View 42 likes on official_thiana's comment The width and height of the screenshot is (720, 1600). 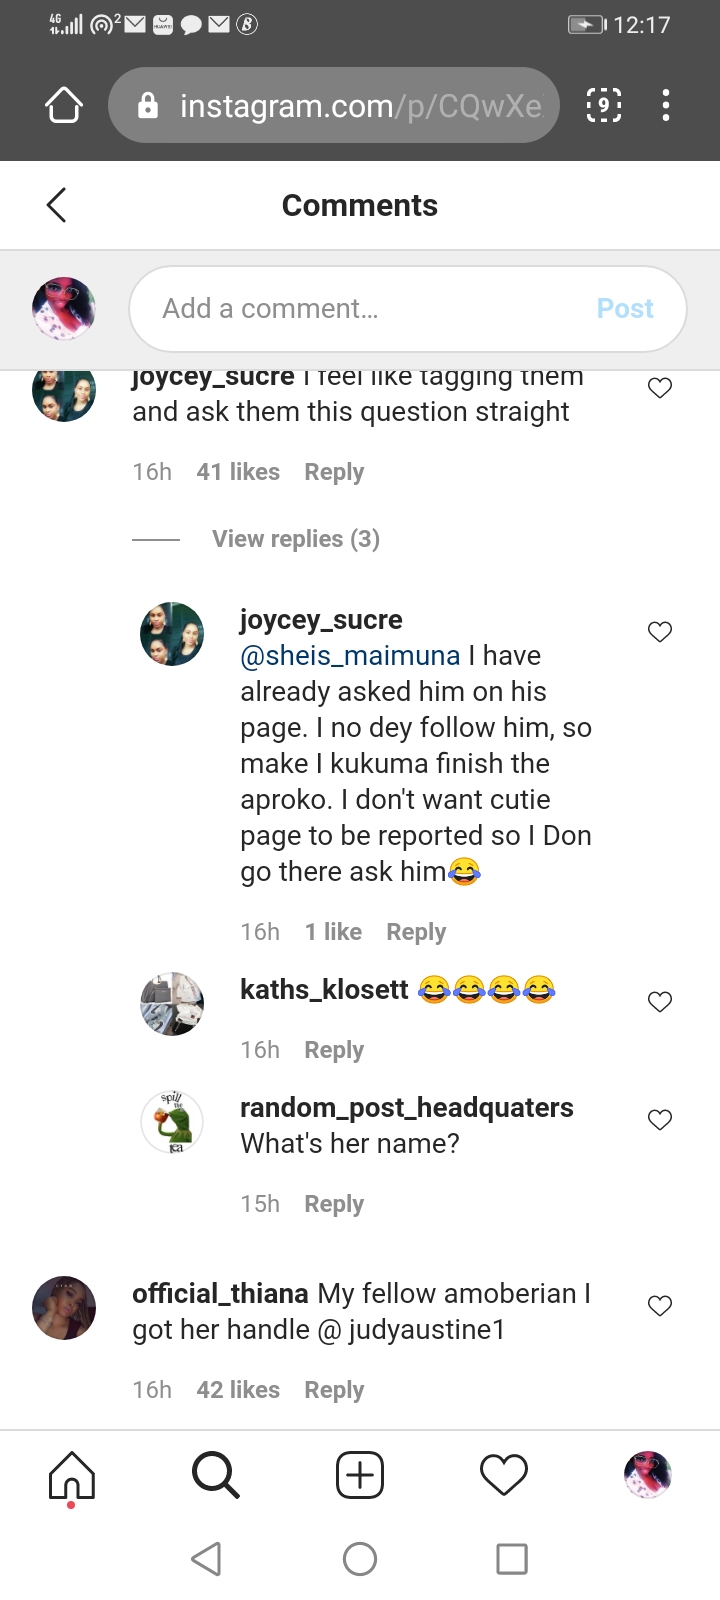238,1390
